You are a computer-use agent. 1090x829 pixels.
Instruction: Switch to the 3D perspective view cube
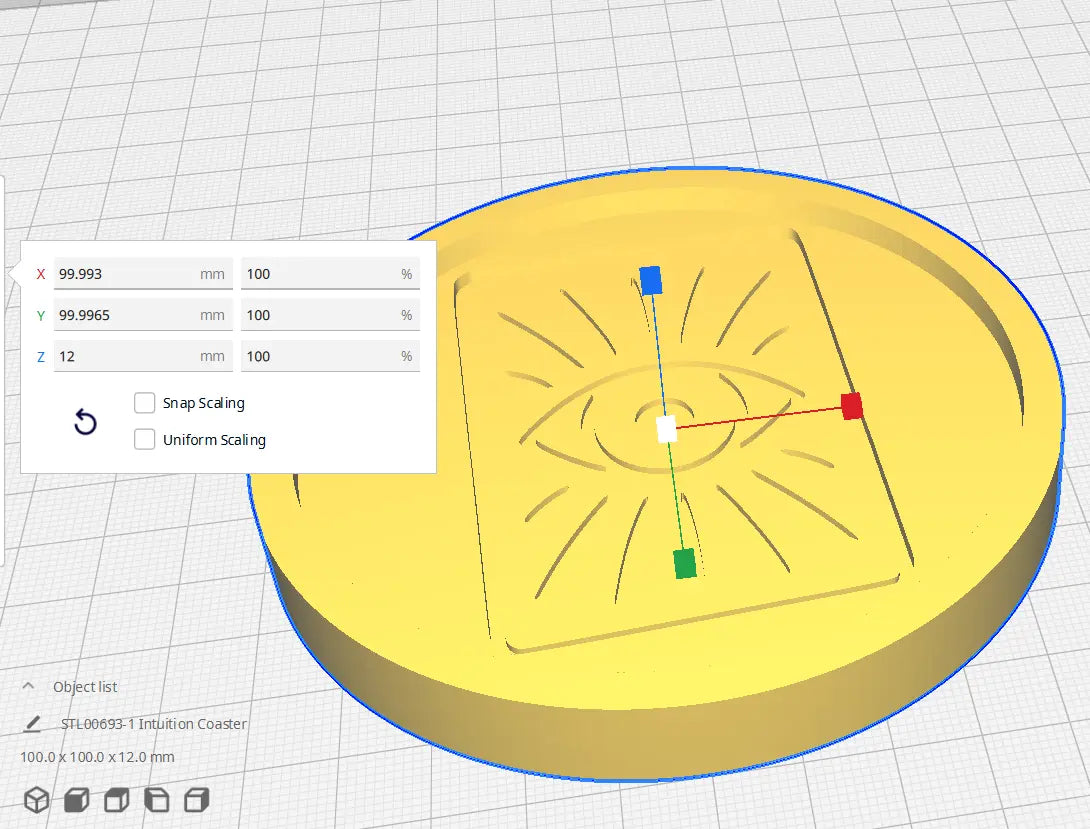coord(37,800)
